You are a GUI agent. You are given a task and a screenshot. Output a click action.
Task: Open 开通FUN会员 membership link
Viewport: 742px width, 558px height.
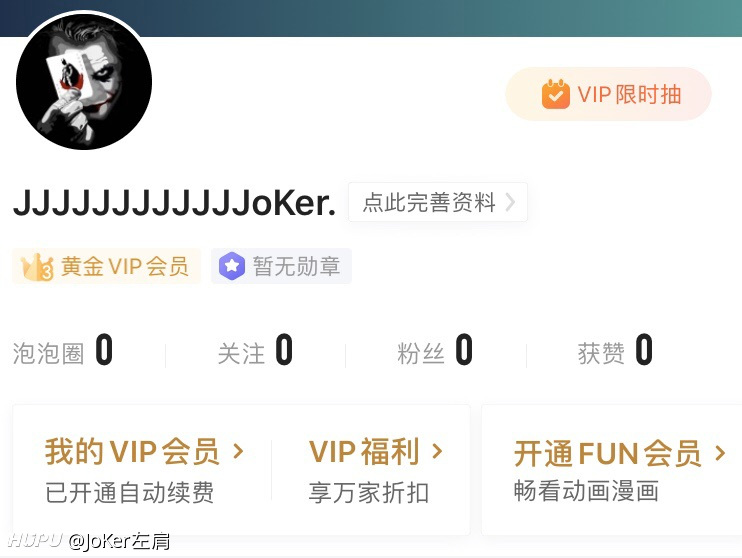(x=620, y=470)
